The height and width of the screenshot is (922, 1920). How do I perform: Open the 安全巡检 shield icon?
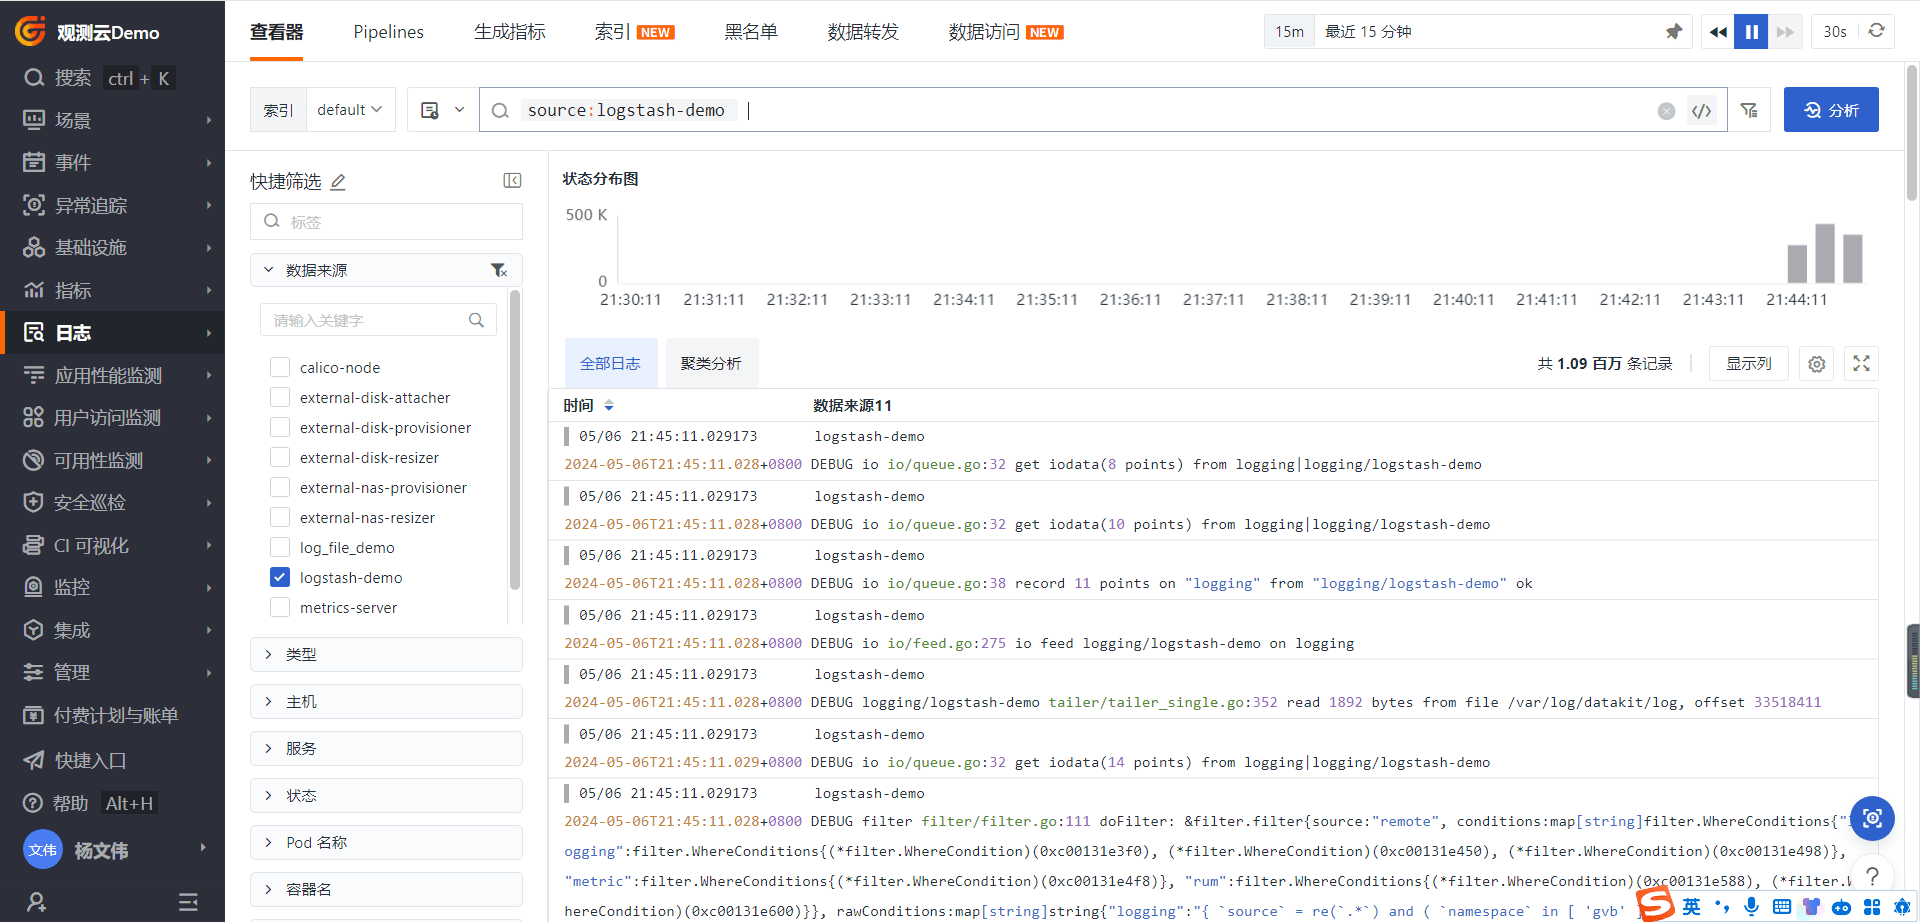[x=34, y=502]
